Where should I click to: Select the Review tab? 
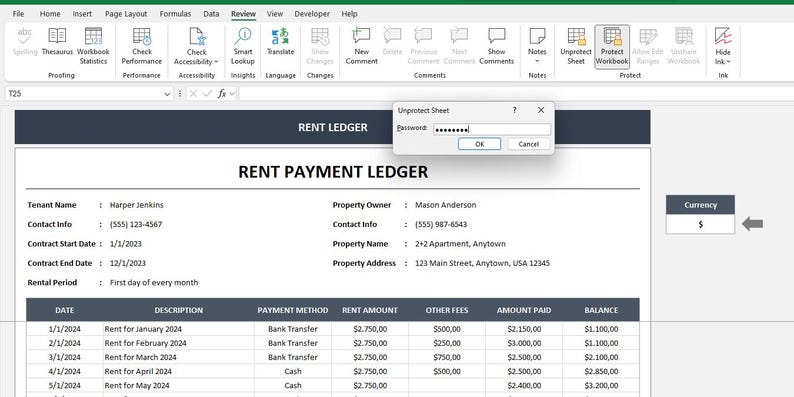click(244, 14)
